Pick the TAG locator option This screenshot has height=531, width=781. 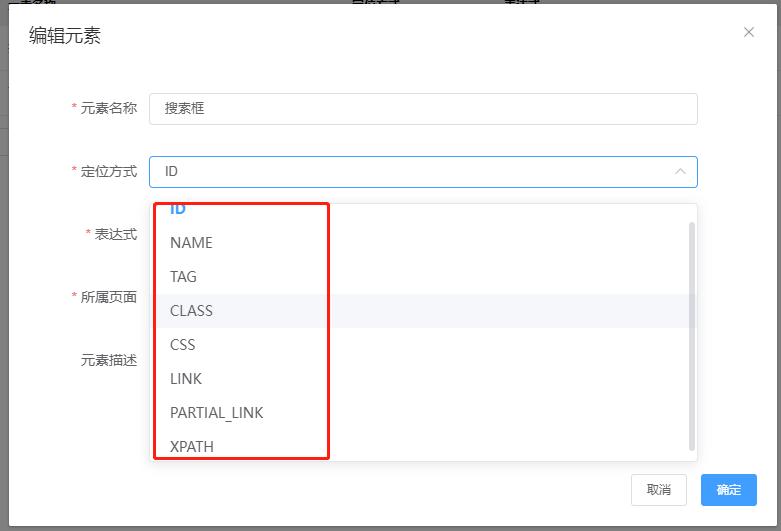[183, 277]
